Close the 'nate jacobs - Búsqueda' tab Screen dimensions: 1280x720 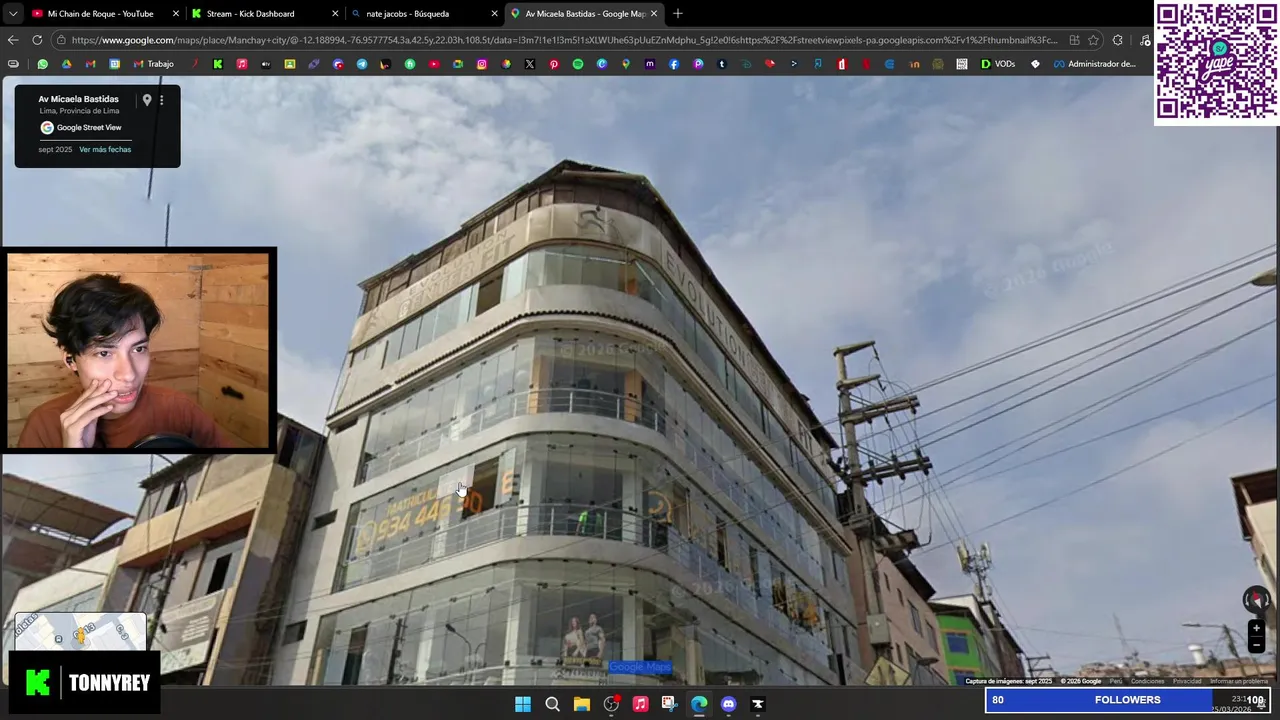click(x=494, y=14)
